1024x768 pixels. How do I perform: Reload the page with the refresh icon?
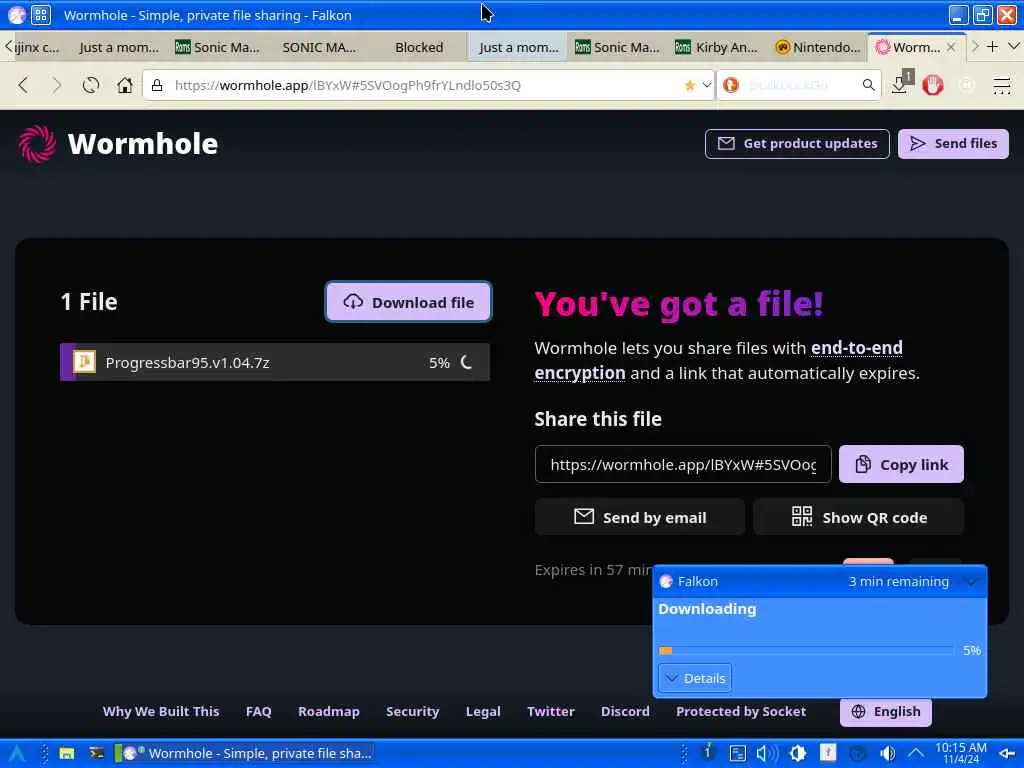coord(91,85)
